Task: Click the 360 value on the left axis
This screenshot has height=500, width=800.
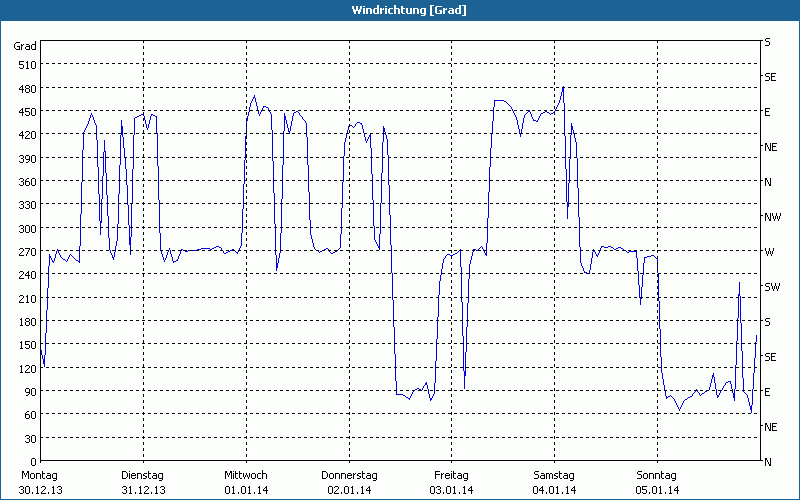Action: coord(25,182)
